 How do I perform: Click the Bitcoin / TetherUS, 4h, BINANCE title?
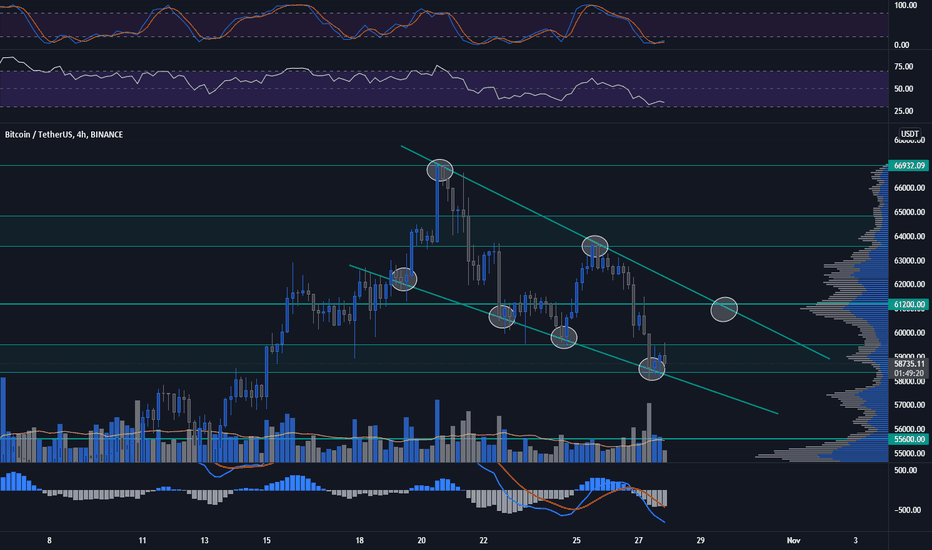pyautogui.click(x=64, y=135)
